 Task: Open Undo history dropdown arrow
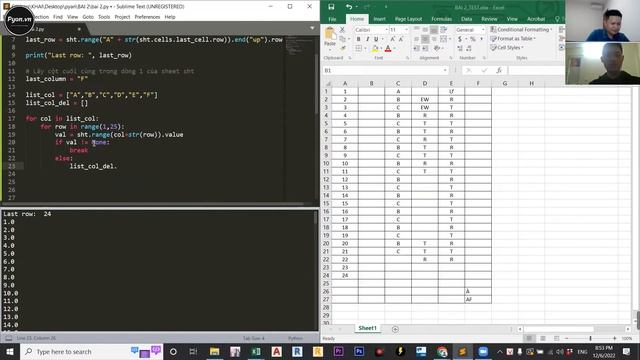click(356, 7)
